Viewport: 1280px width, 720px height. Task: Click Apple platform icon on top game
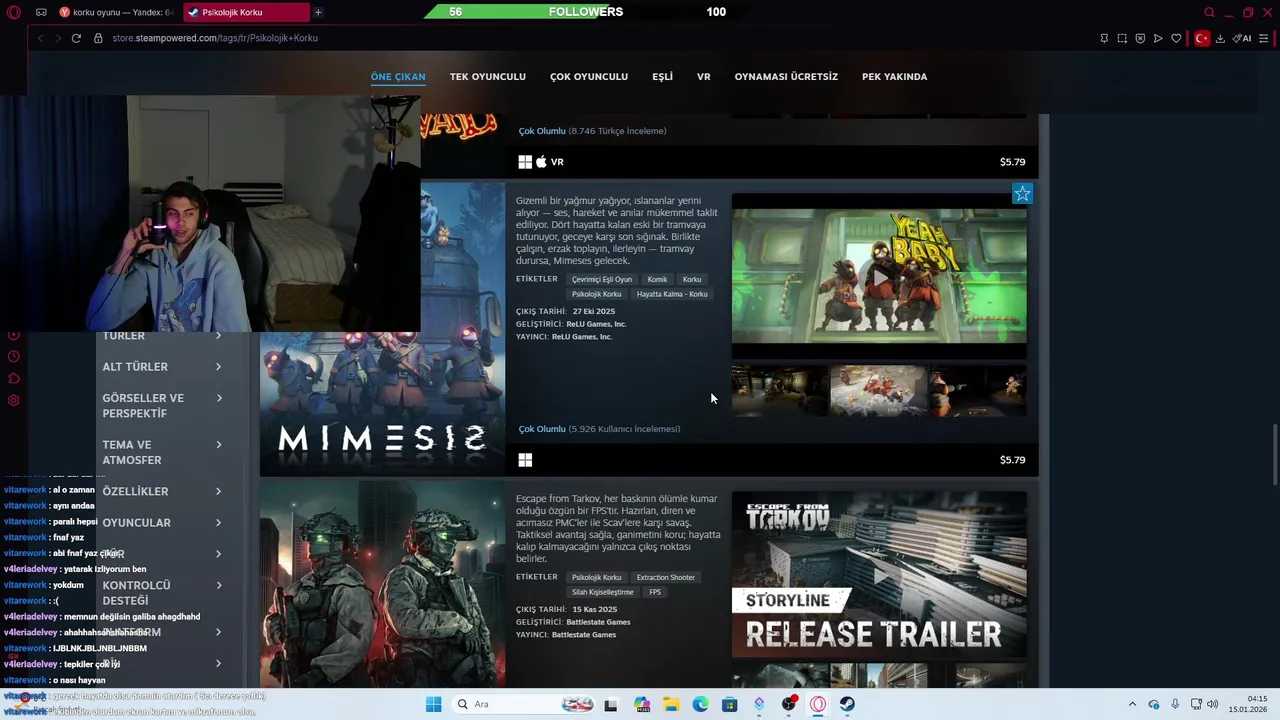[x=541, y=162]
